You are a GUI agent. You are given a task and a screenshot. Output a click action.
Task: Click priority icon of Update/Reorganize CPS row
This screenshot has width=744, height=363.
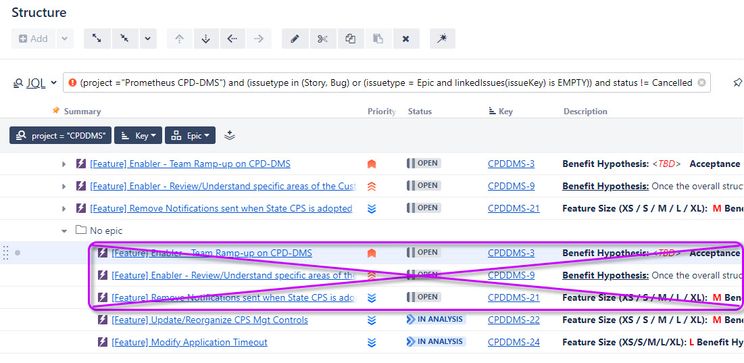coord(372,320)
